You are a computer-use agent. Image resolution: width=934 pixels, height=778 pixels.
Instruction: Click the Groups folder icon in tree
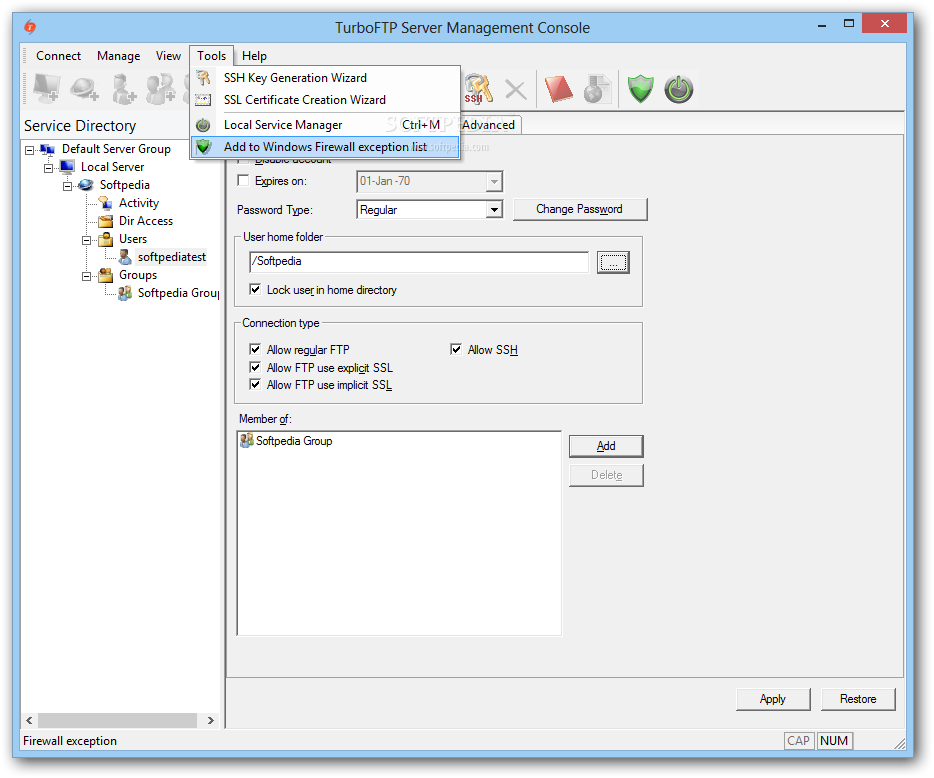105,275
